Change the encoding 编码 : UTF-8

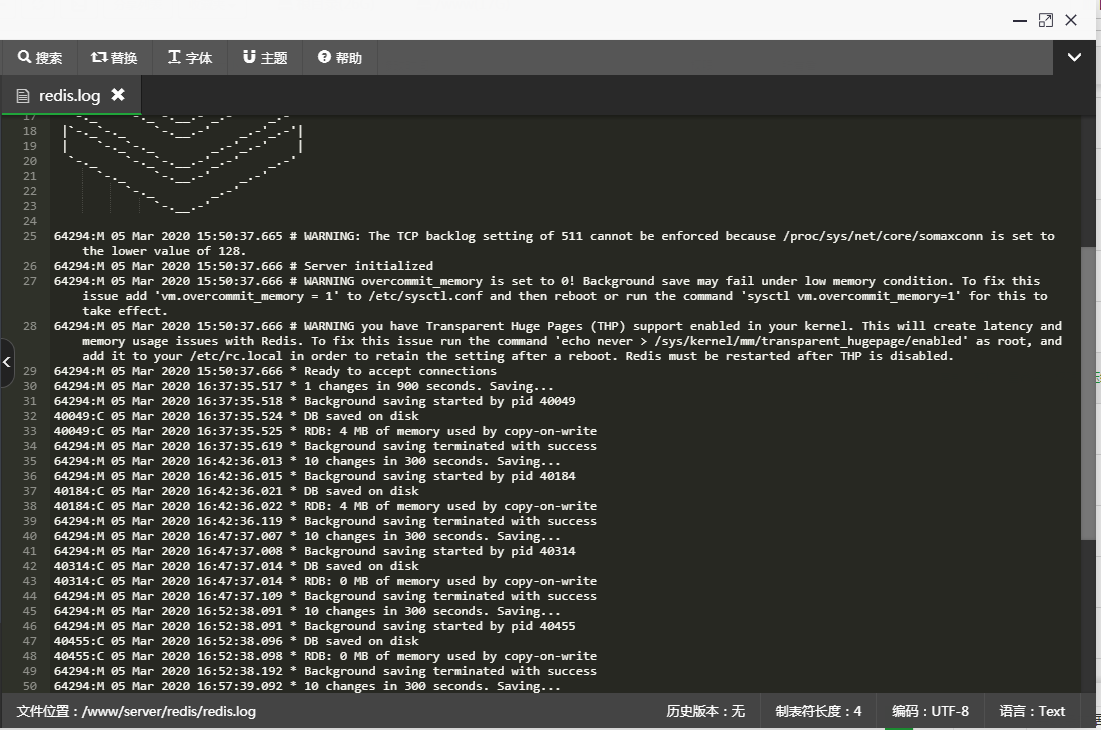pos(930,711)
